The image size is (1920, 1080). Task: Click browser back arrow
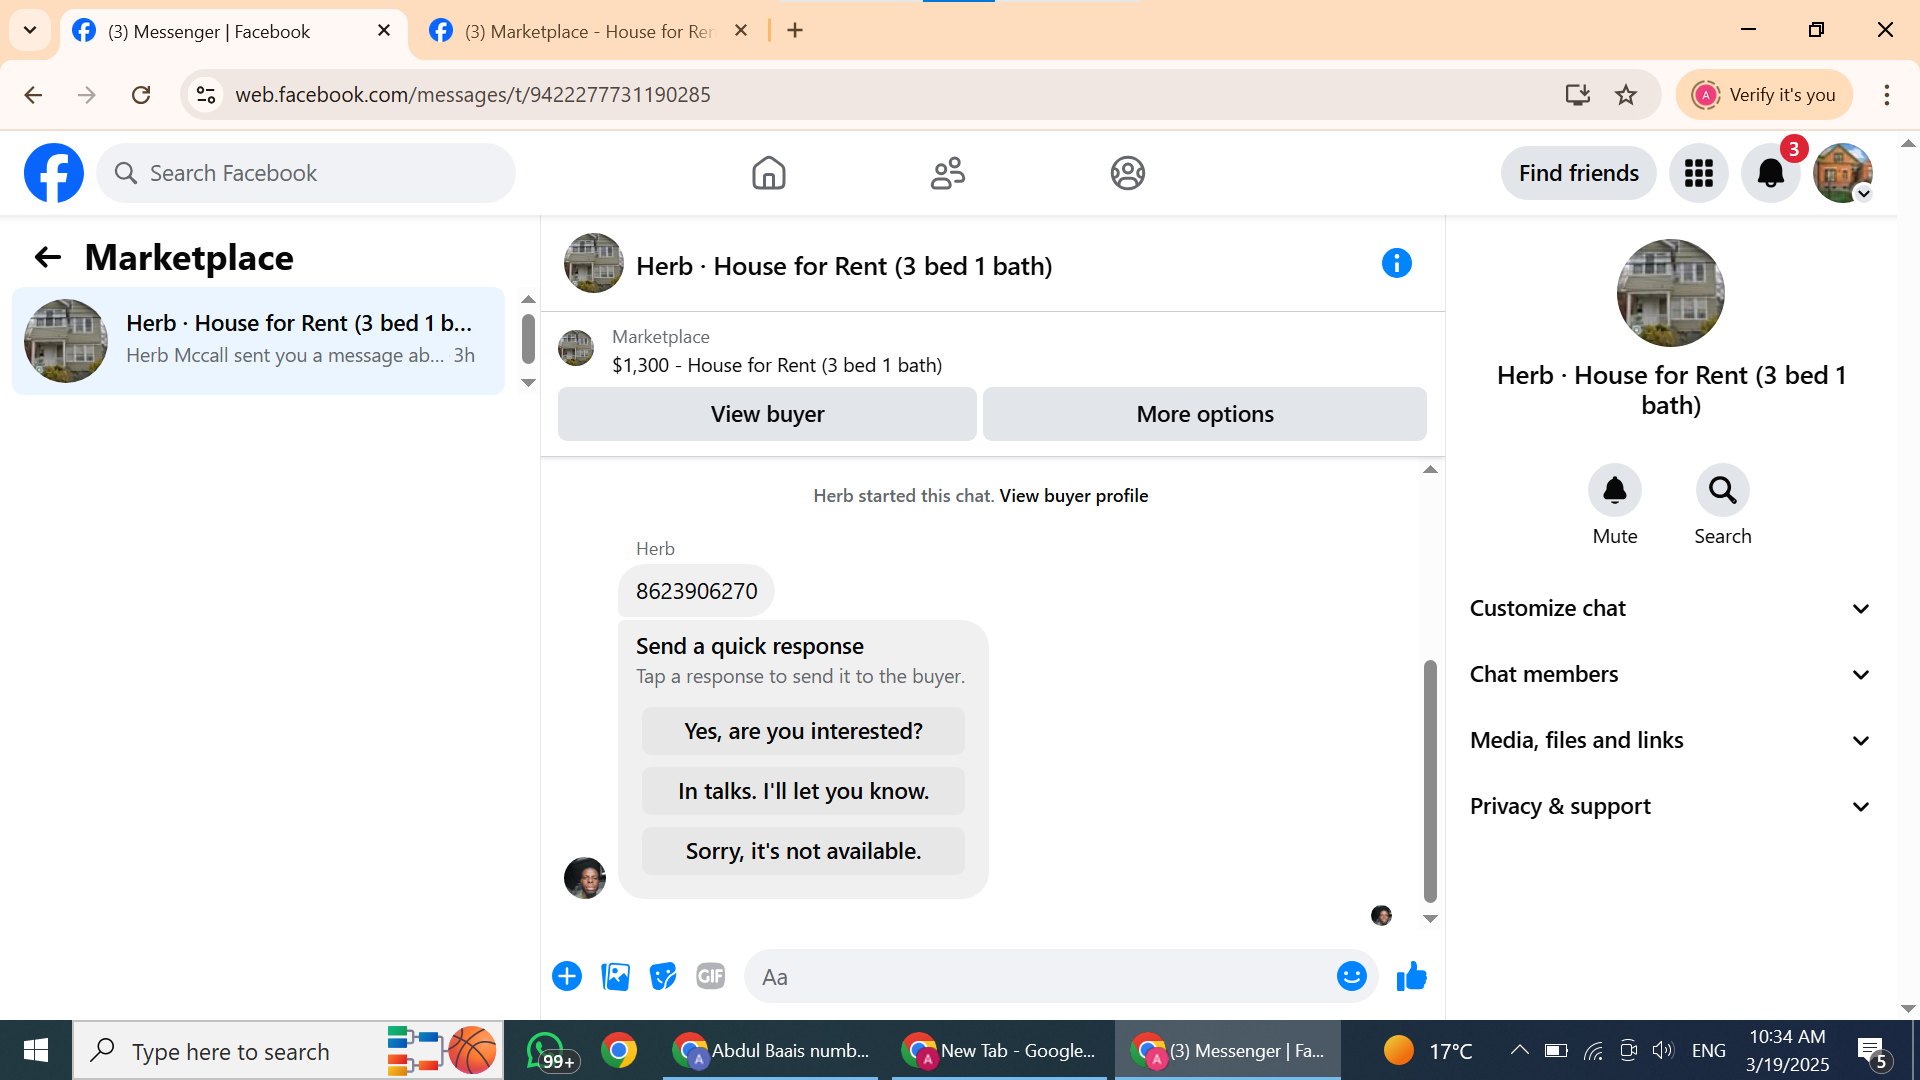[33, 95]
